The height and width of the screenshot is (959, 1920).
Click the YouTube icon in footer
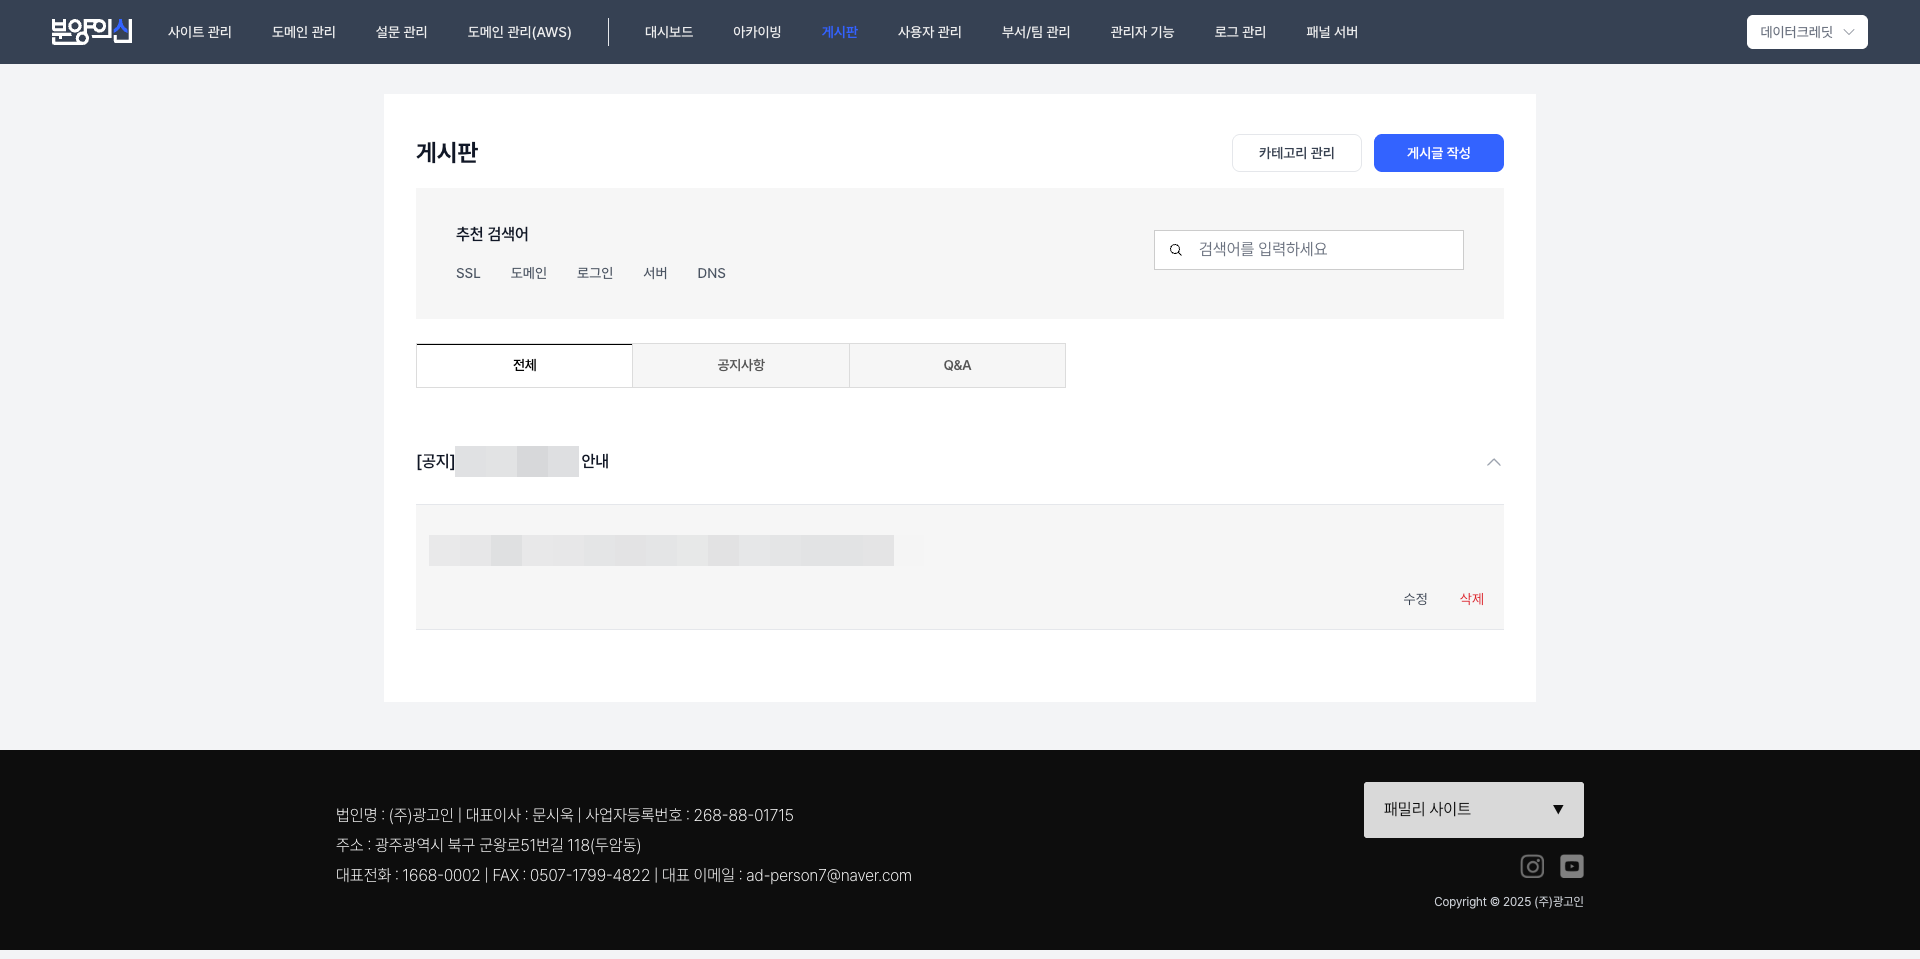[x=1571, y=866]
